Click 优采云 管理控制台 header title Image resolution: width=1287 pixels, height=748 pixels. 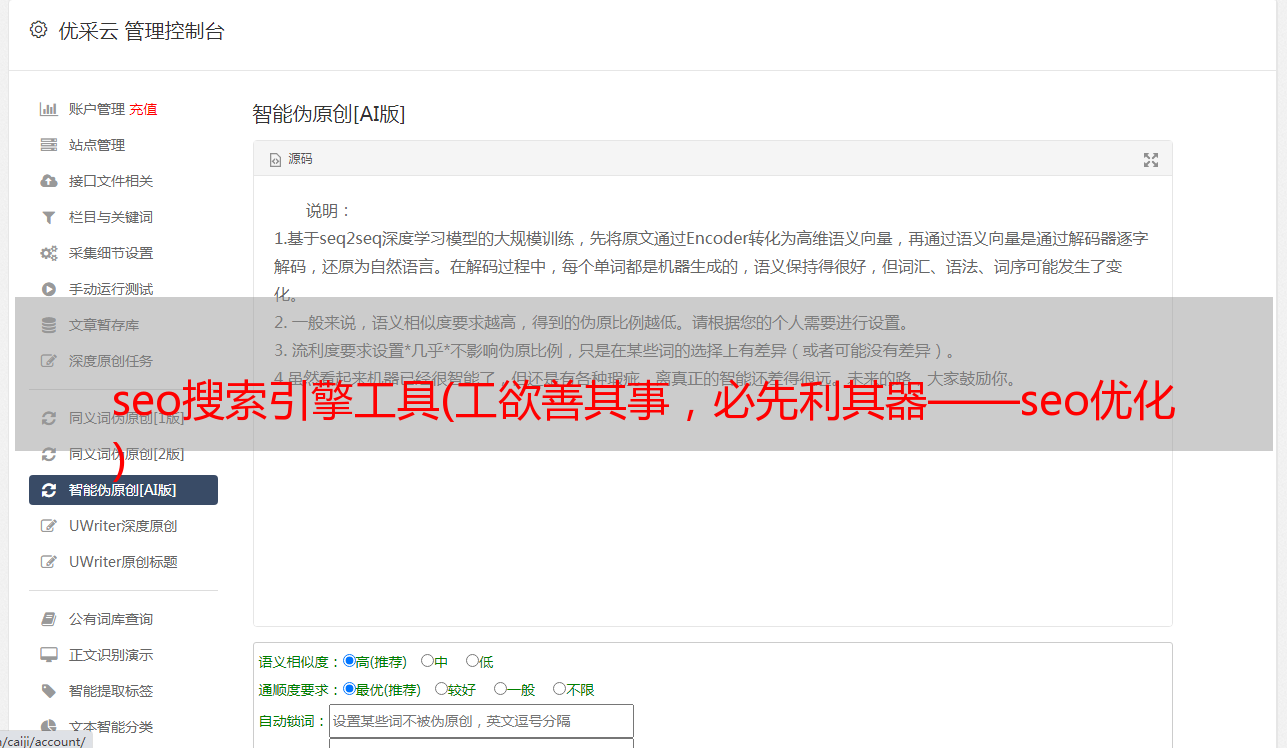(x=141, y=31)
